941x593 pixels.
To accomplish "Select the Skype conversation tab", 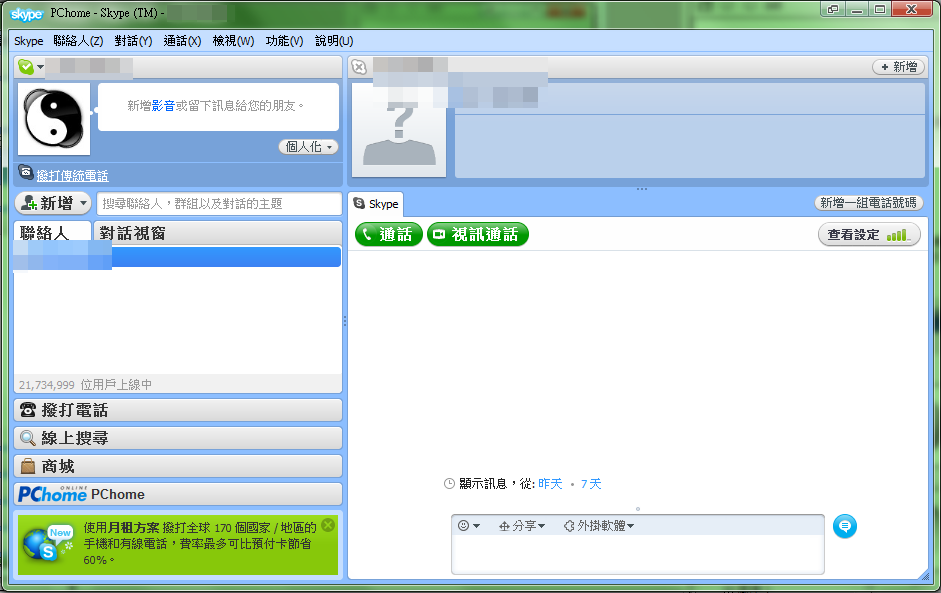I will pos(376,204).
